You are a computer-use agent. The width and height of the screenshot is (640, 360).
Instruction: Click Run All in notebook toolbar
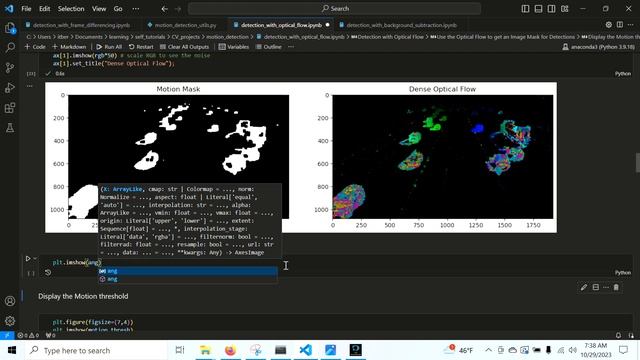pyautogui.click(x=109, y=47)
